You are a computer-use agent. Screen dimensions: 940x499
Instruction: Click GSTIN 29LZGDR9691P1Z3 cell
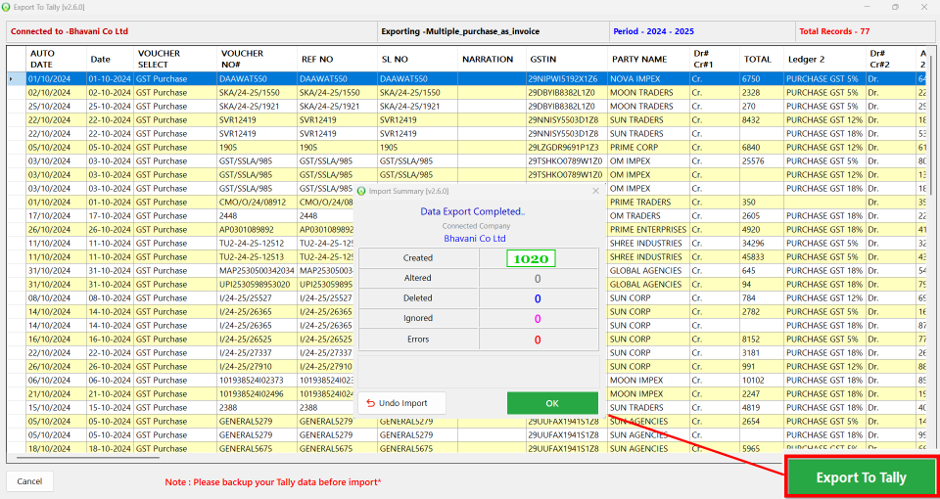566,147
